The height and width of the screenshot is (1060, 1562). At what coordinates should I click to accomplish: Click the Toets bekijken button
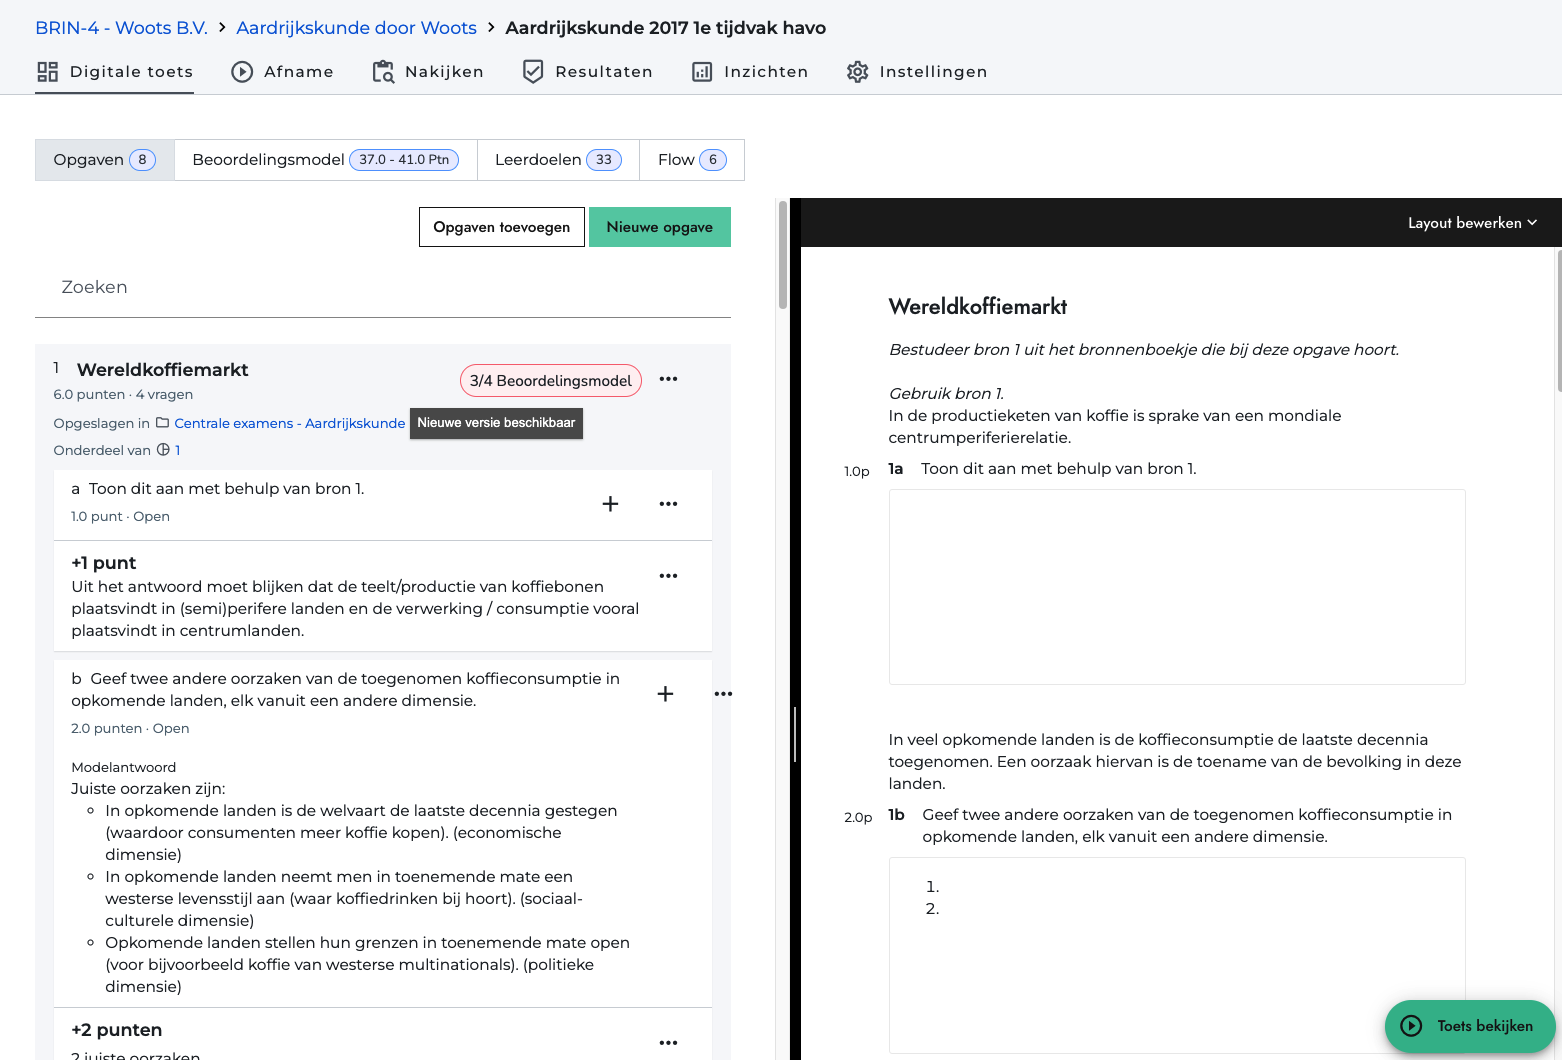point(1470,1026)
